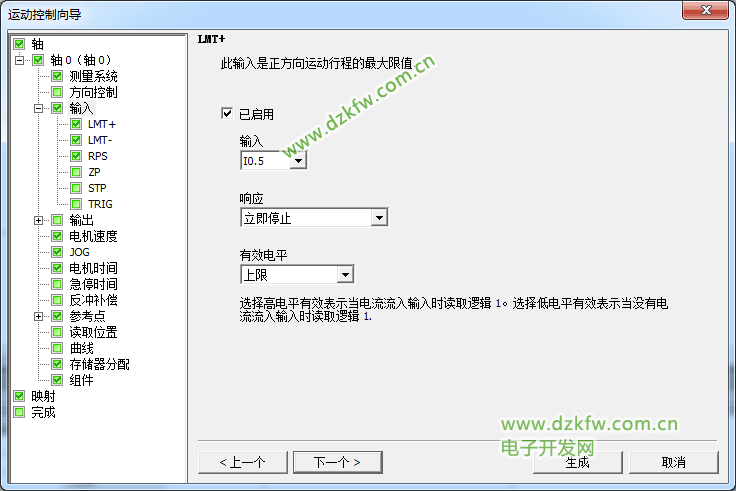Click the 取消 button

[674, 462]
